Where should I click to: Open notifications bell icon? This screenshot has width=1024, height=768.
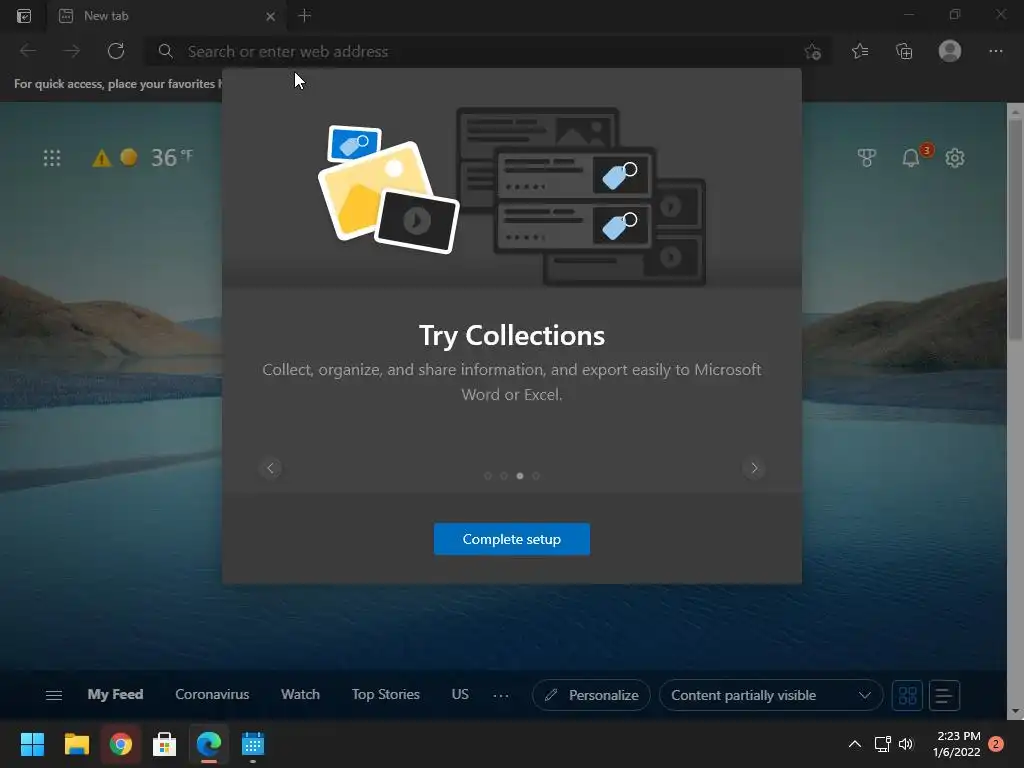coord(910,157)
